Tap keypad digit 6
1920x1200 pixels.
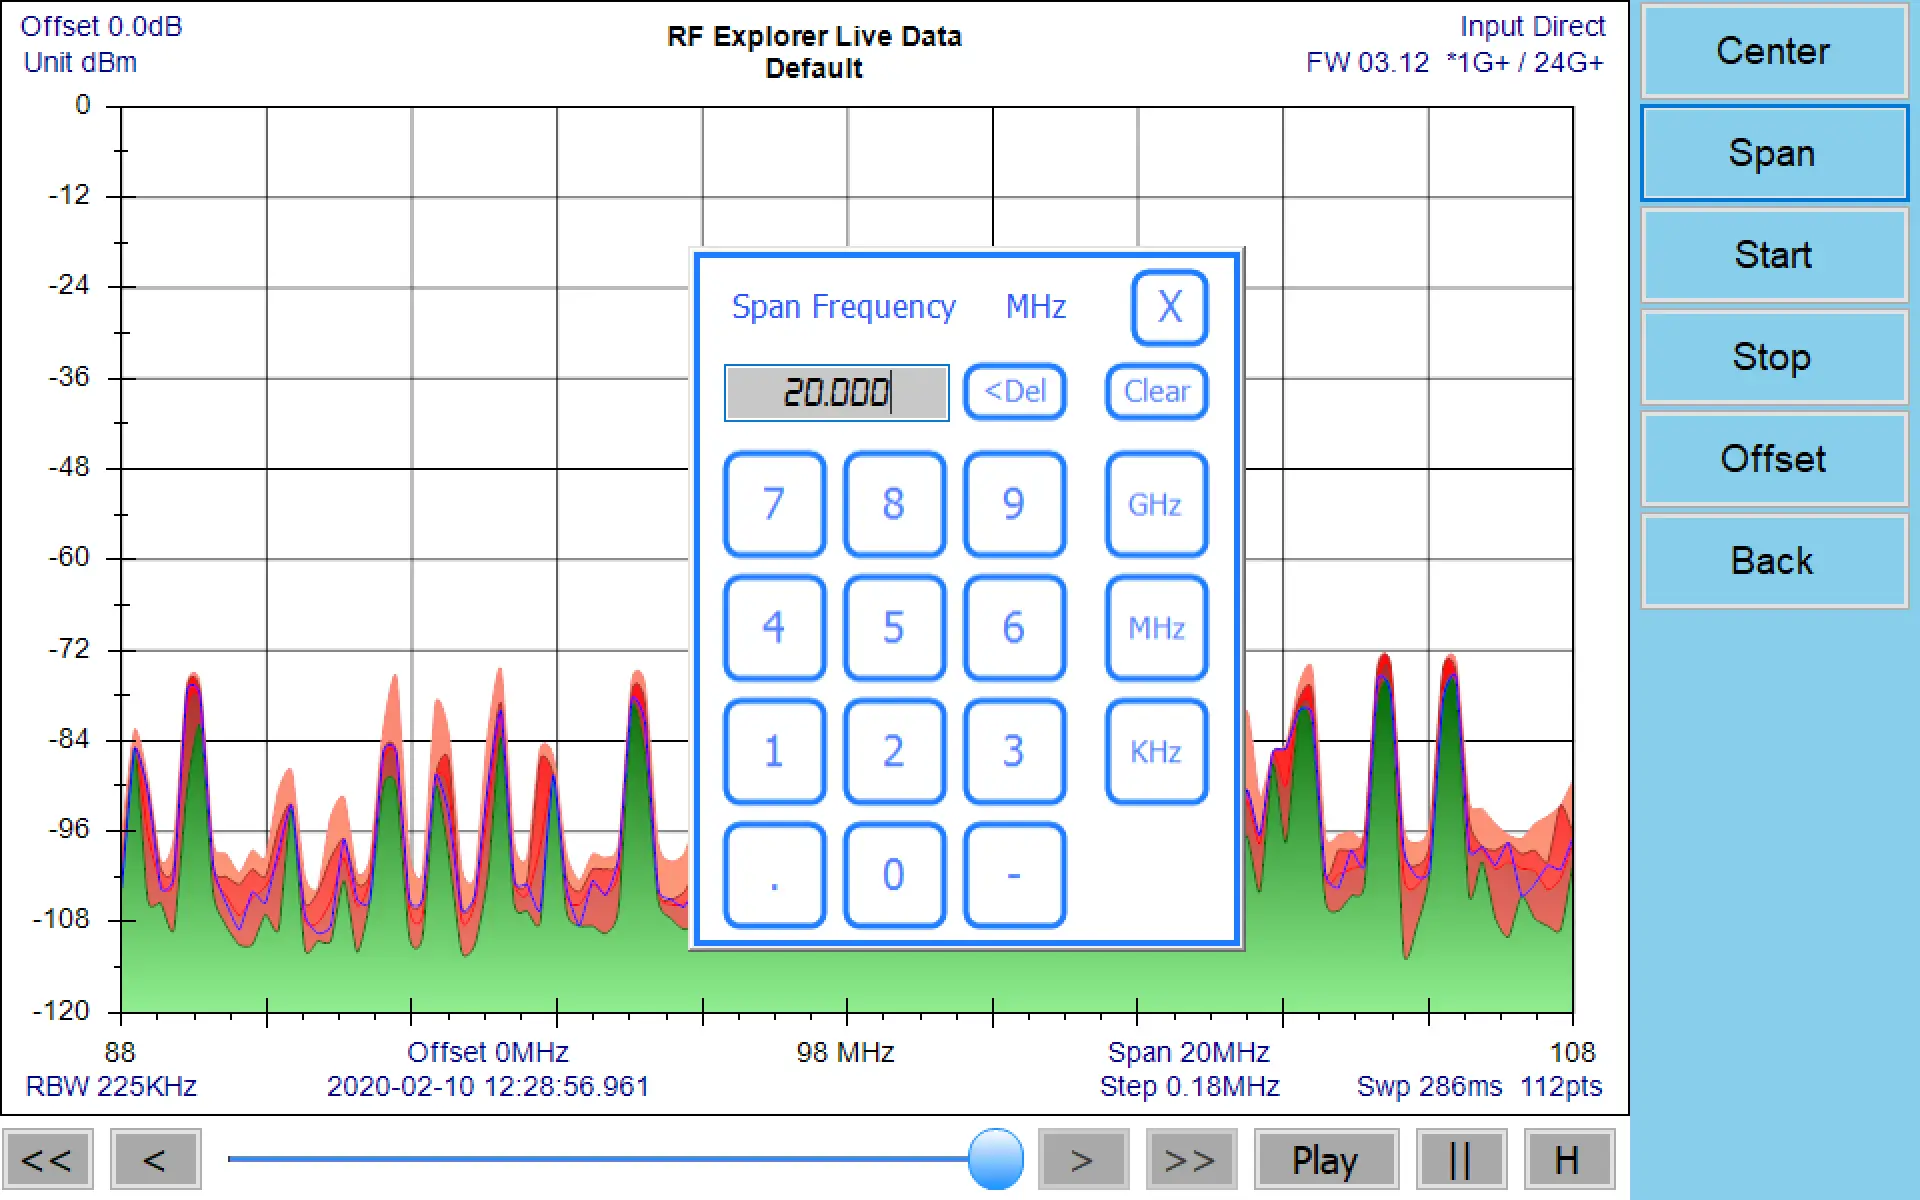click(x=1014, y=628)
